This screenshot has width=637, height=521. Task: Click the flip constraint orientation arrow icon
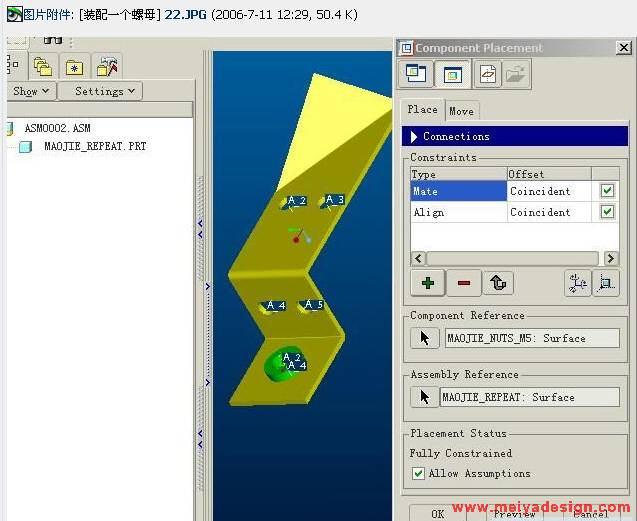pos(498,282)
